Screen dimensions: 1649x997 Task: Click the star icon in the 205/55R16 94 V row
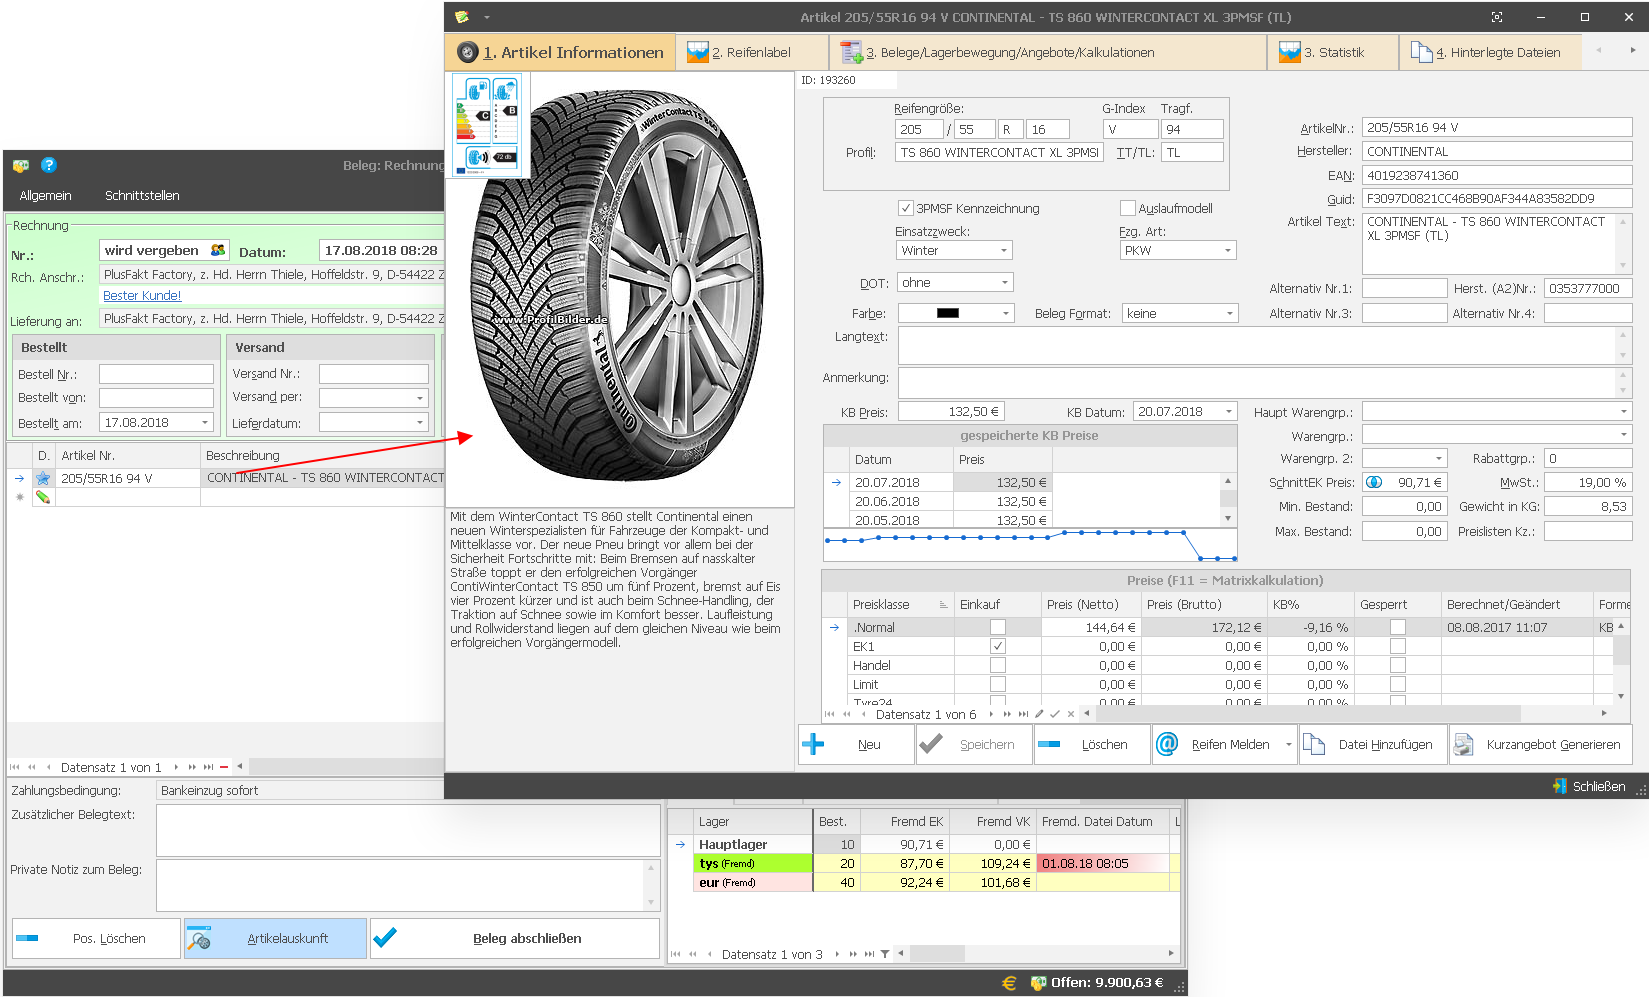(x=43, y=478)
